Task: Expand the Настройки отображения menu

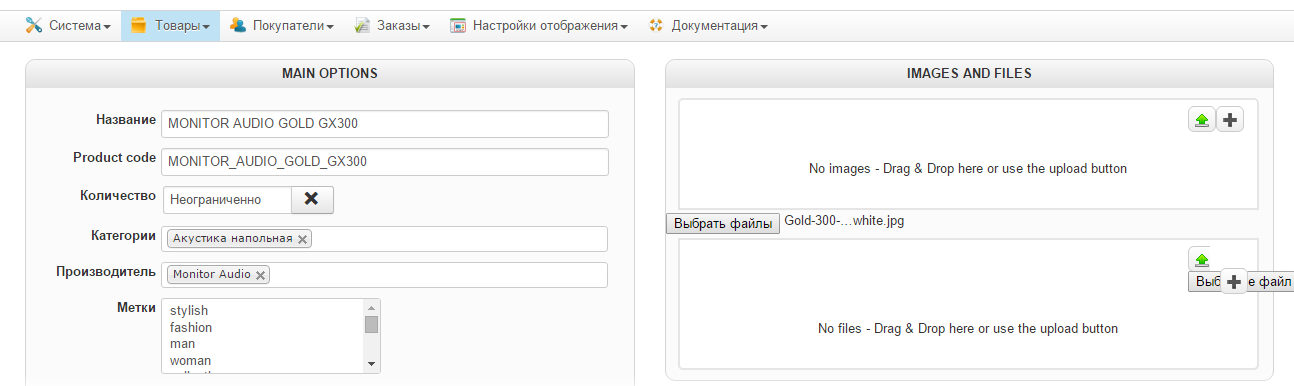Action: pyautogui.click(x=539, y=26)
